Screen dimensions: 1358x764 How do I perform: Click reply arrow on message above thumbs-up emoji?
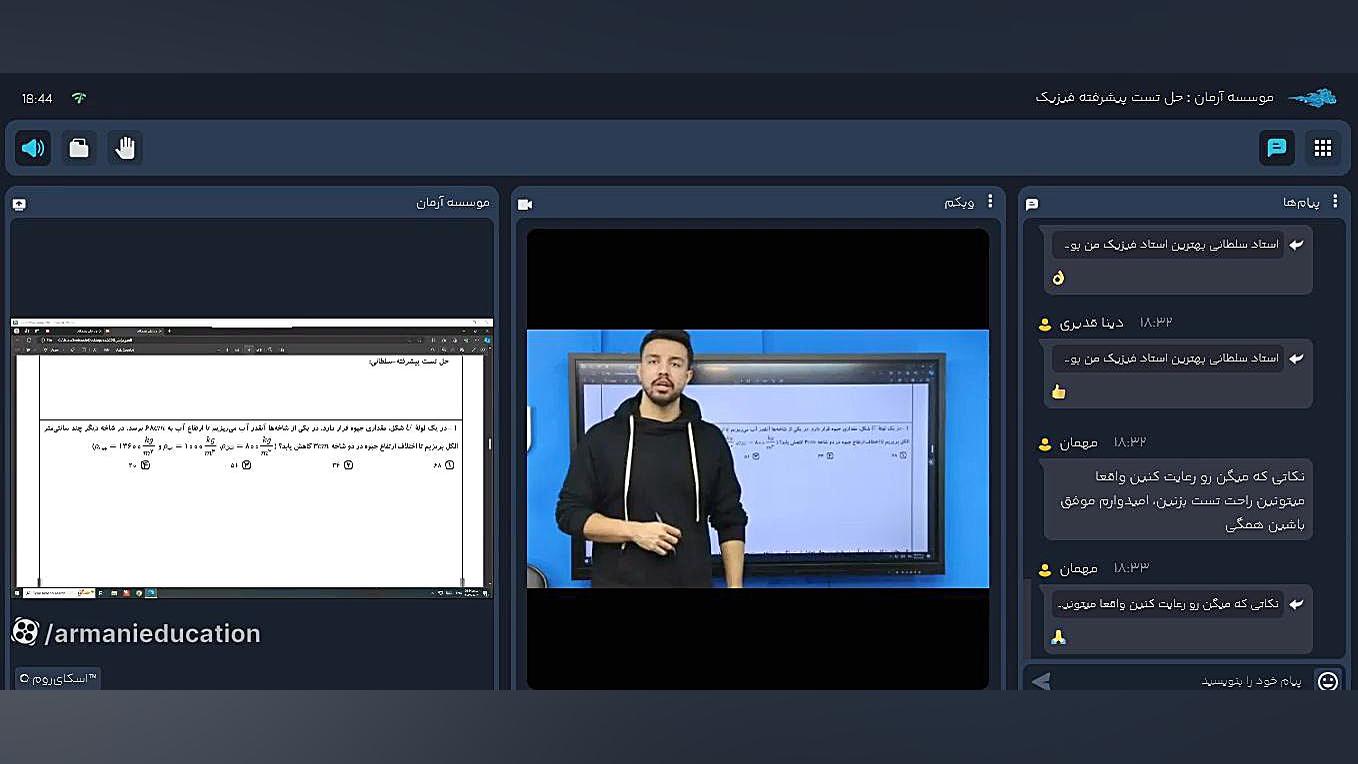(1296, 358)
